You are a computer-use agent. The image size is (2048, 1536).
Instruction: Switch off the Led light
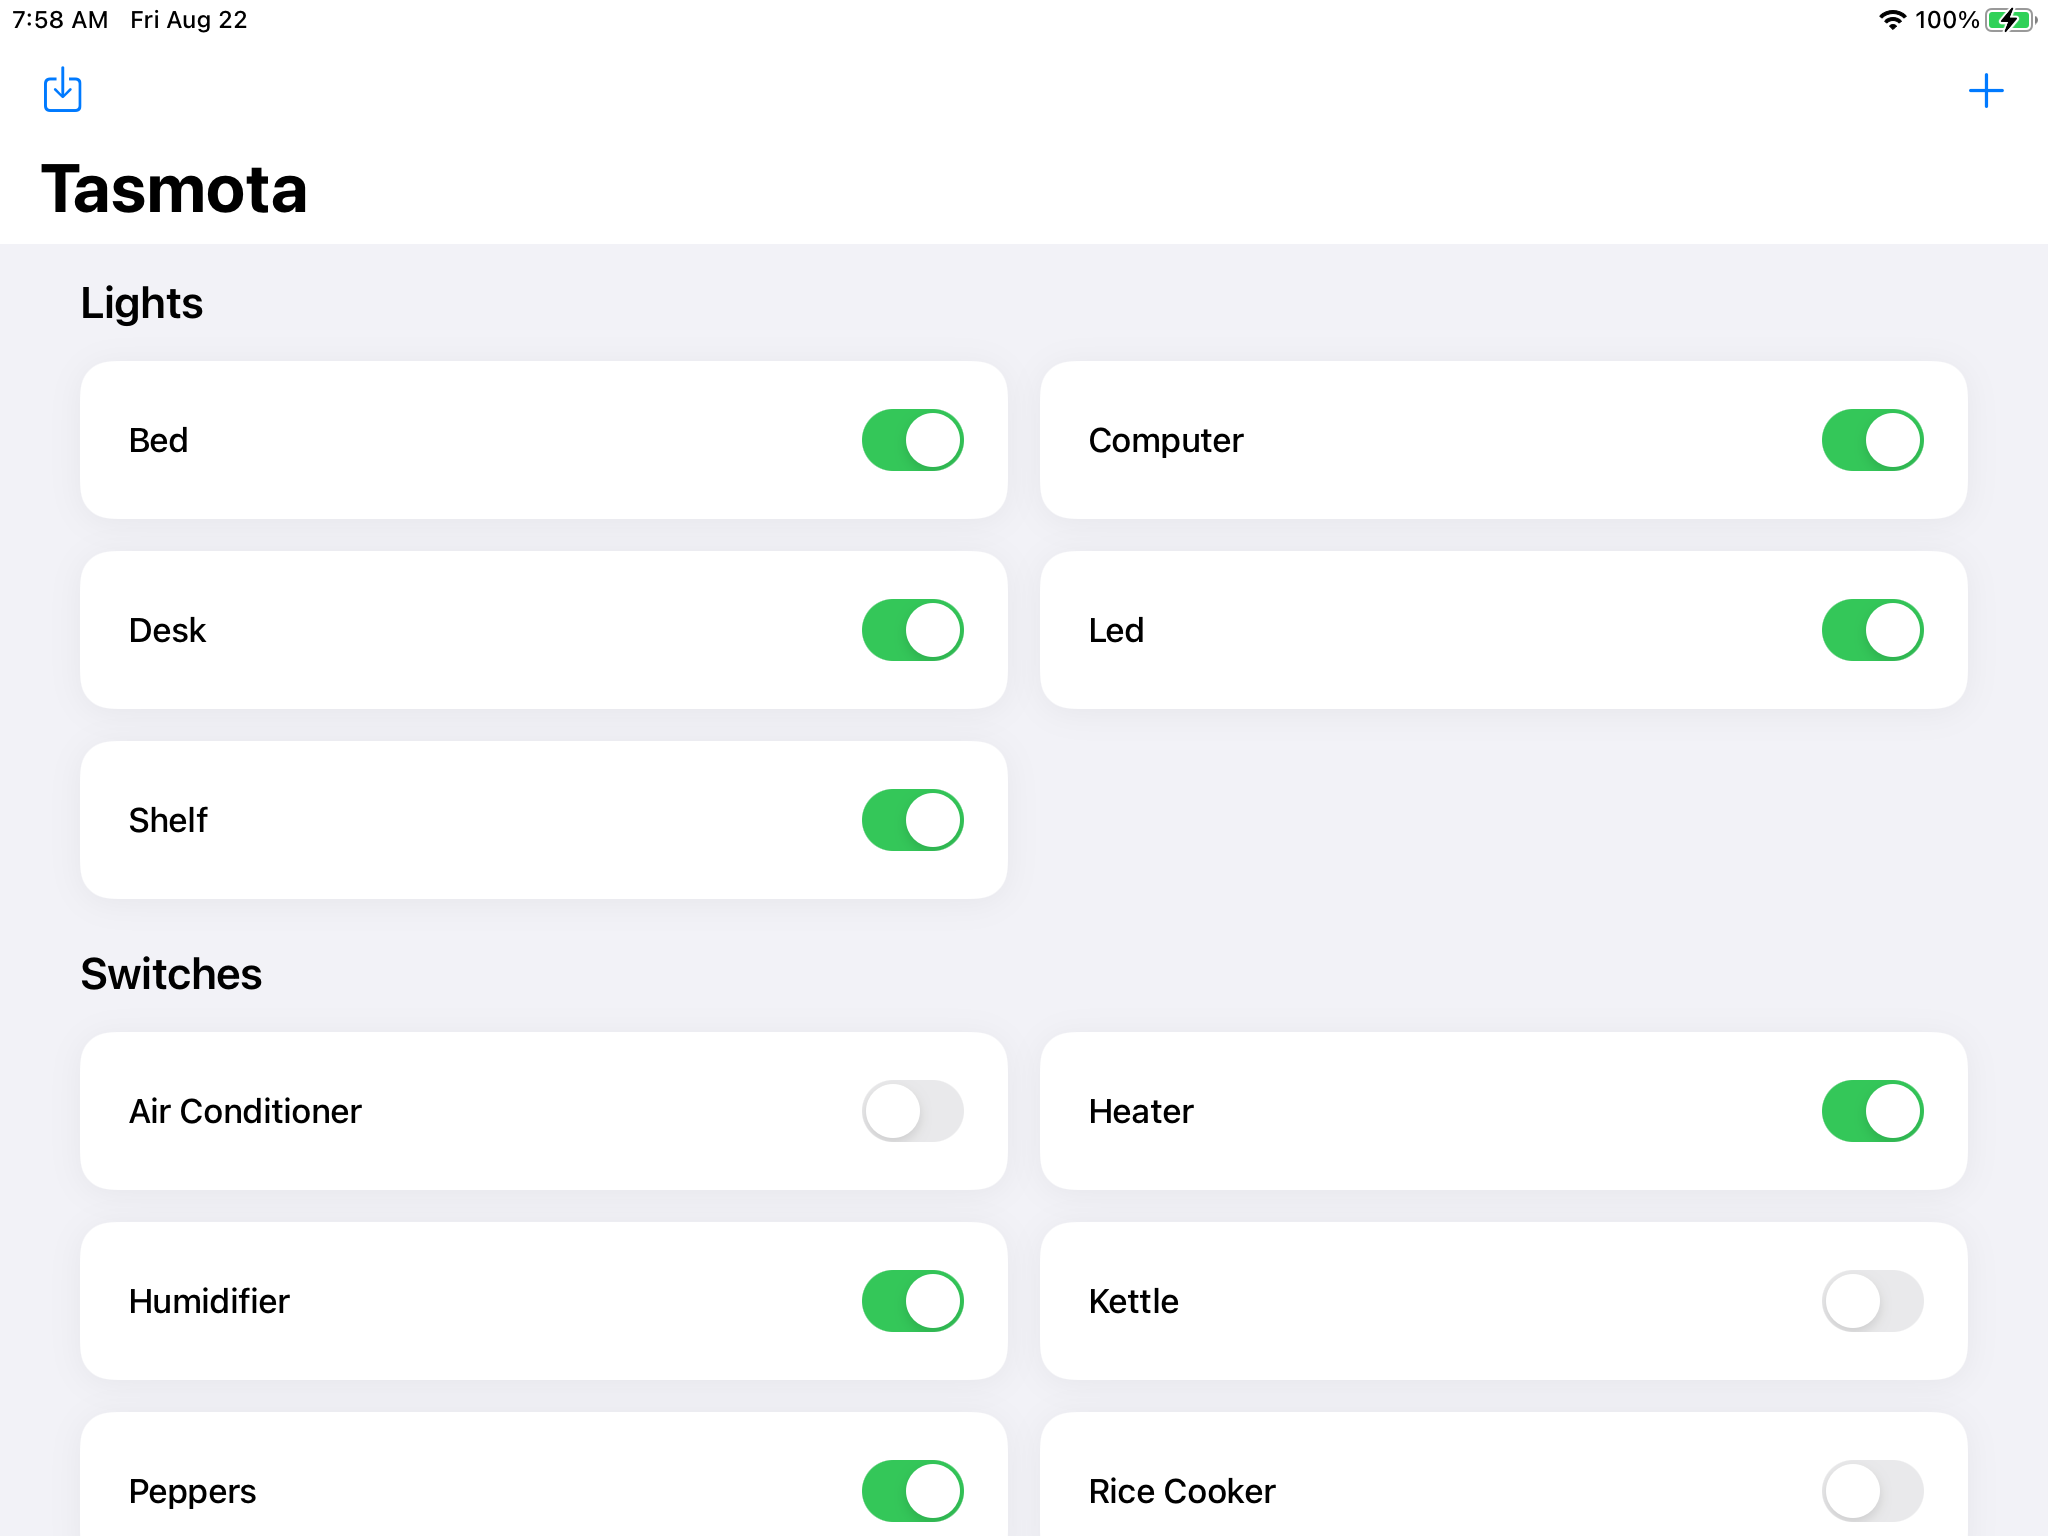click(x=1871, y=630)
